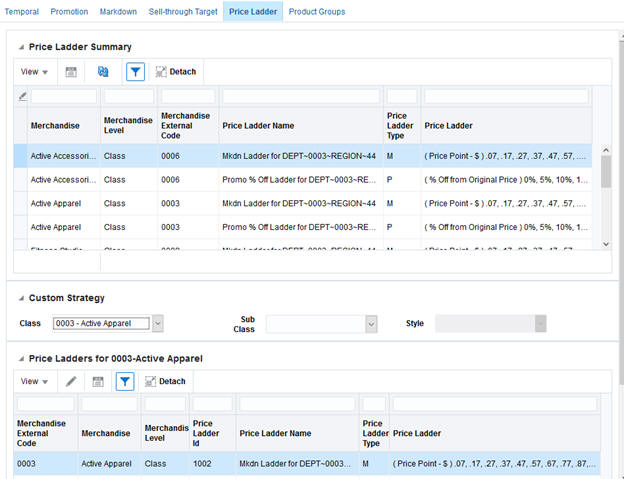
Task: Click the Sub Class input field
Action: click(x=316, y=324)
